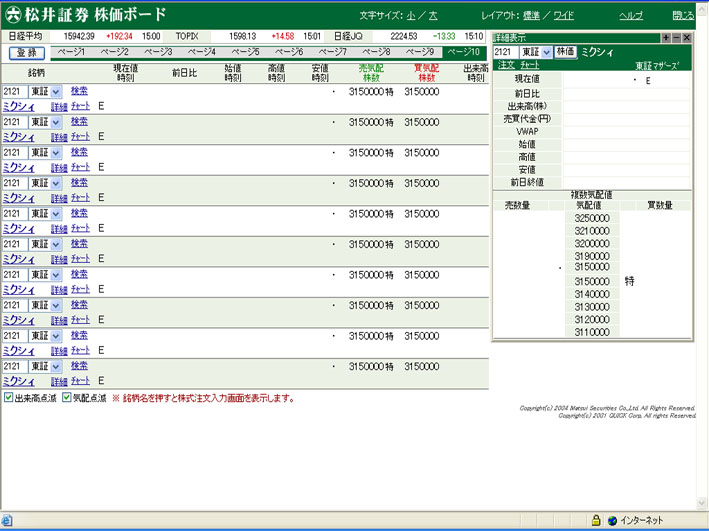Image resolution: width=709 pixels, height=531 pixels.
Task: Switch to ページ3 tab
Action: tap(158, 52)
